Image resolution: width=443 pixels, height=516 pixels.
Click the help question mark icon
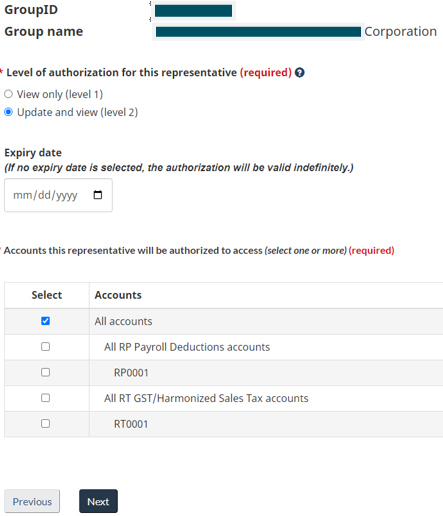coord(299,72)
